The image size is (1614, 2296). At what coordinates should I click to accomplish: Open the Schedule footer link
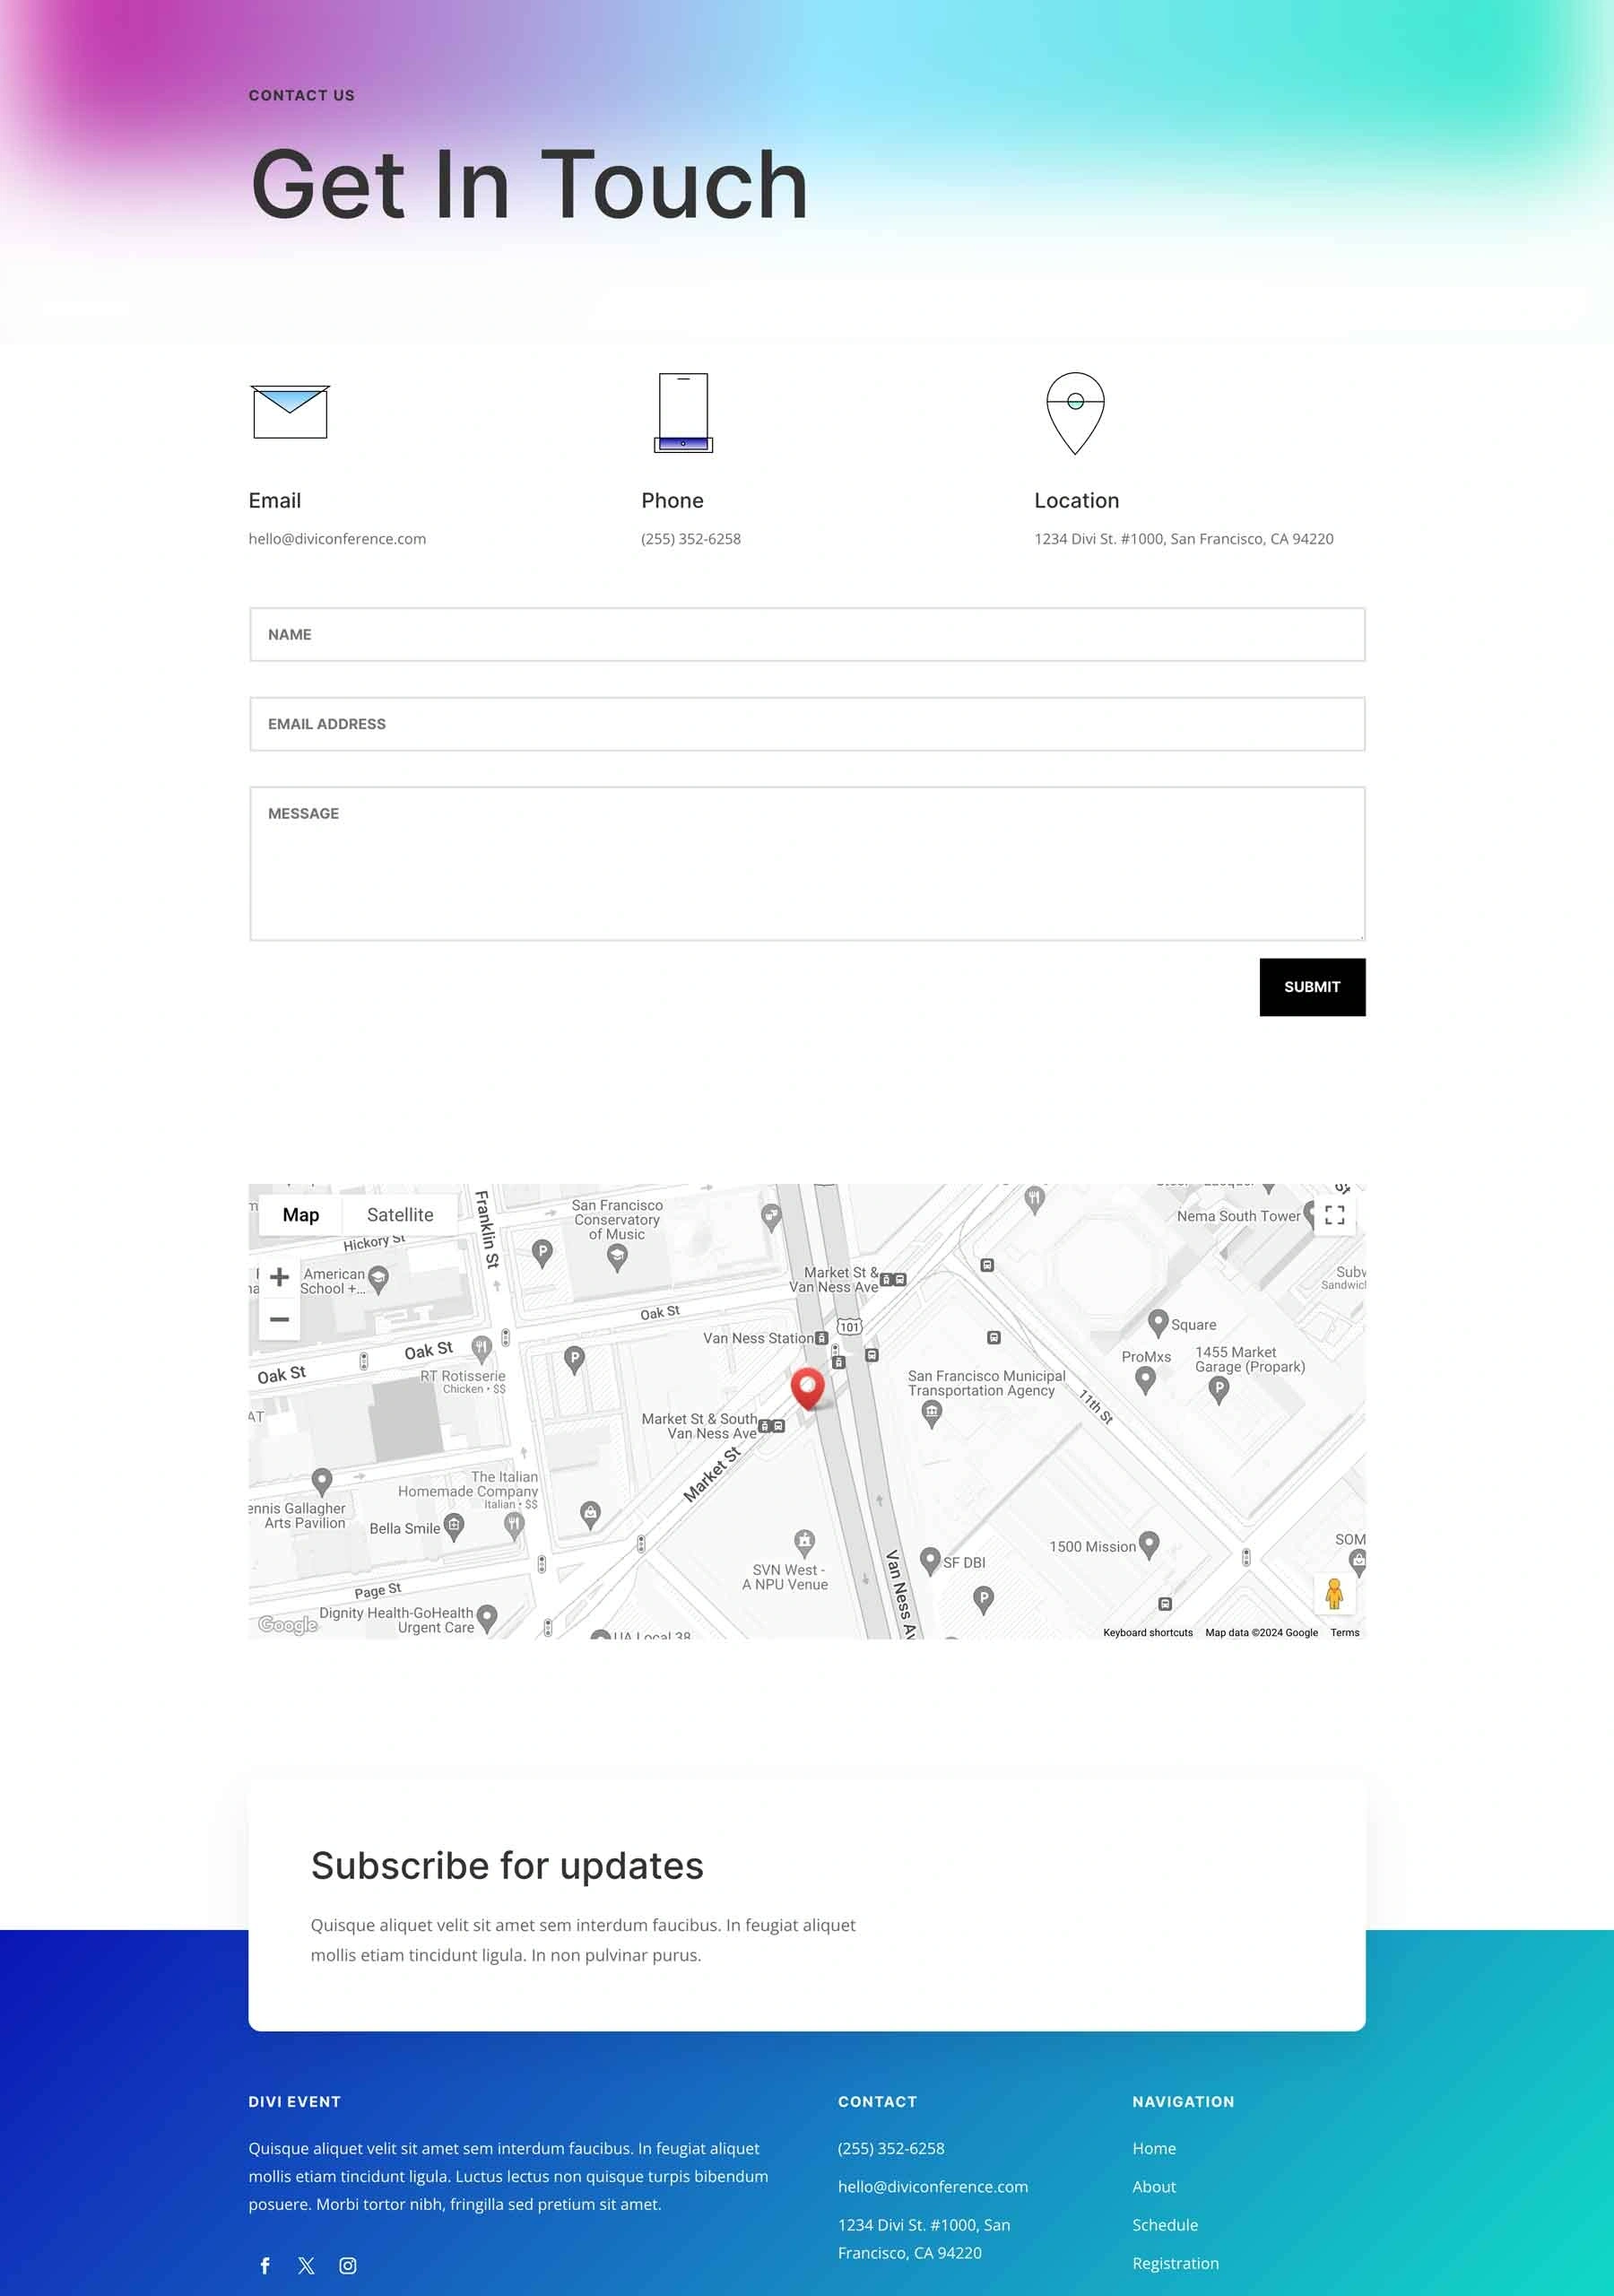1164,2225
